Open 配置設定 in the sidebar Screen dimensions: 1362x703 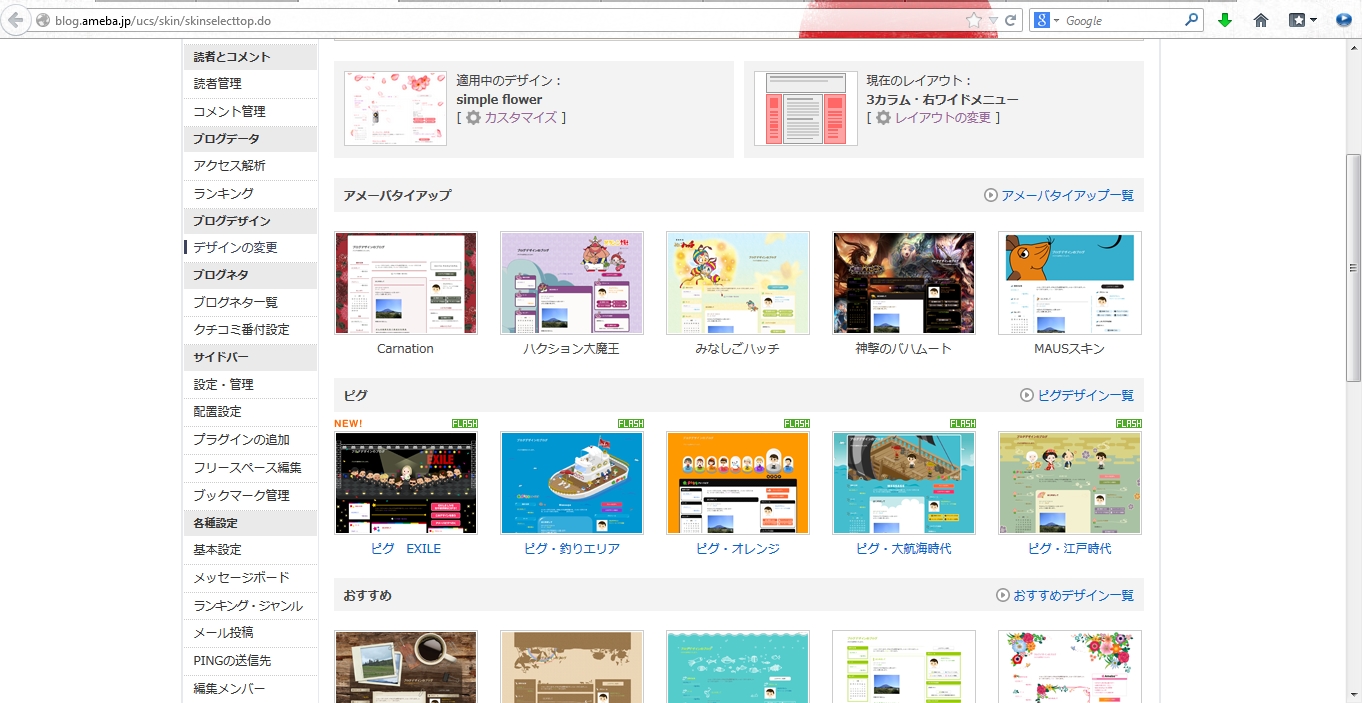click(217, 411)
